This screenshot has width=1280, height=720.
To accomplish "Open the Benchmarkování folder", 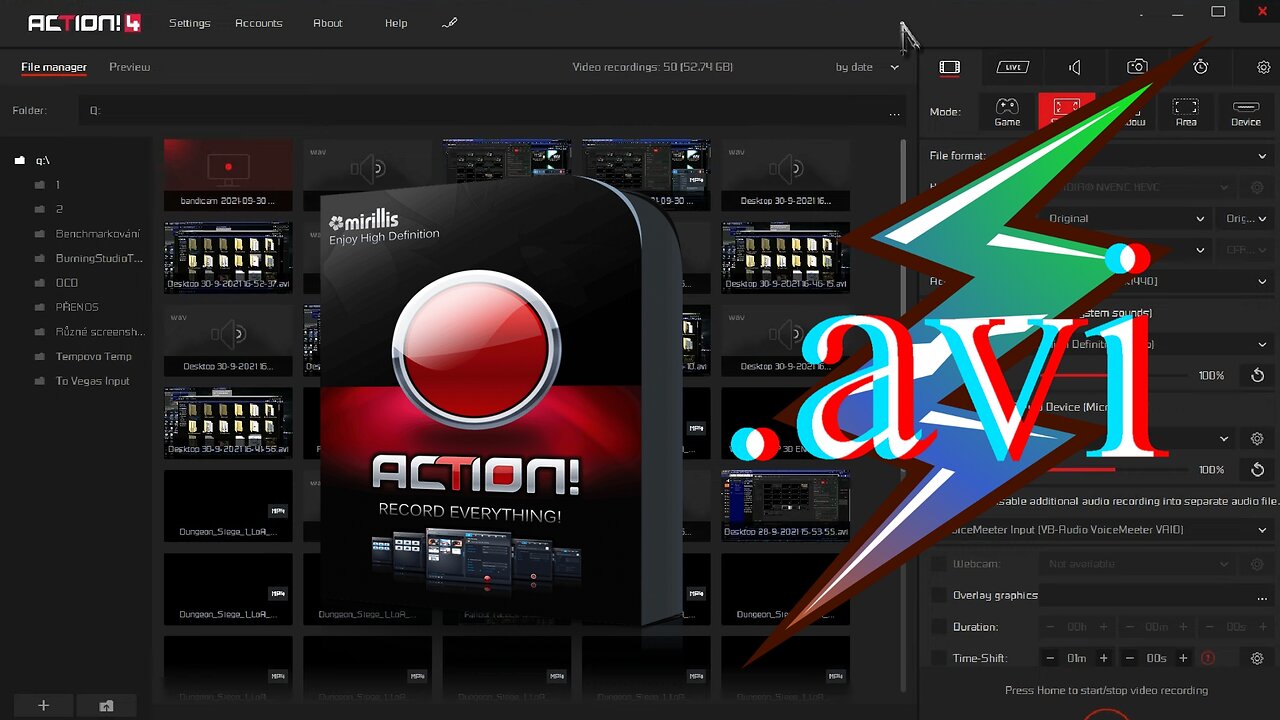I will (98, 234).
